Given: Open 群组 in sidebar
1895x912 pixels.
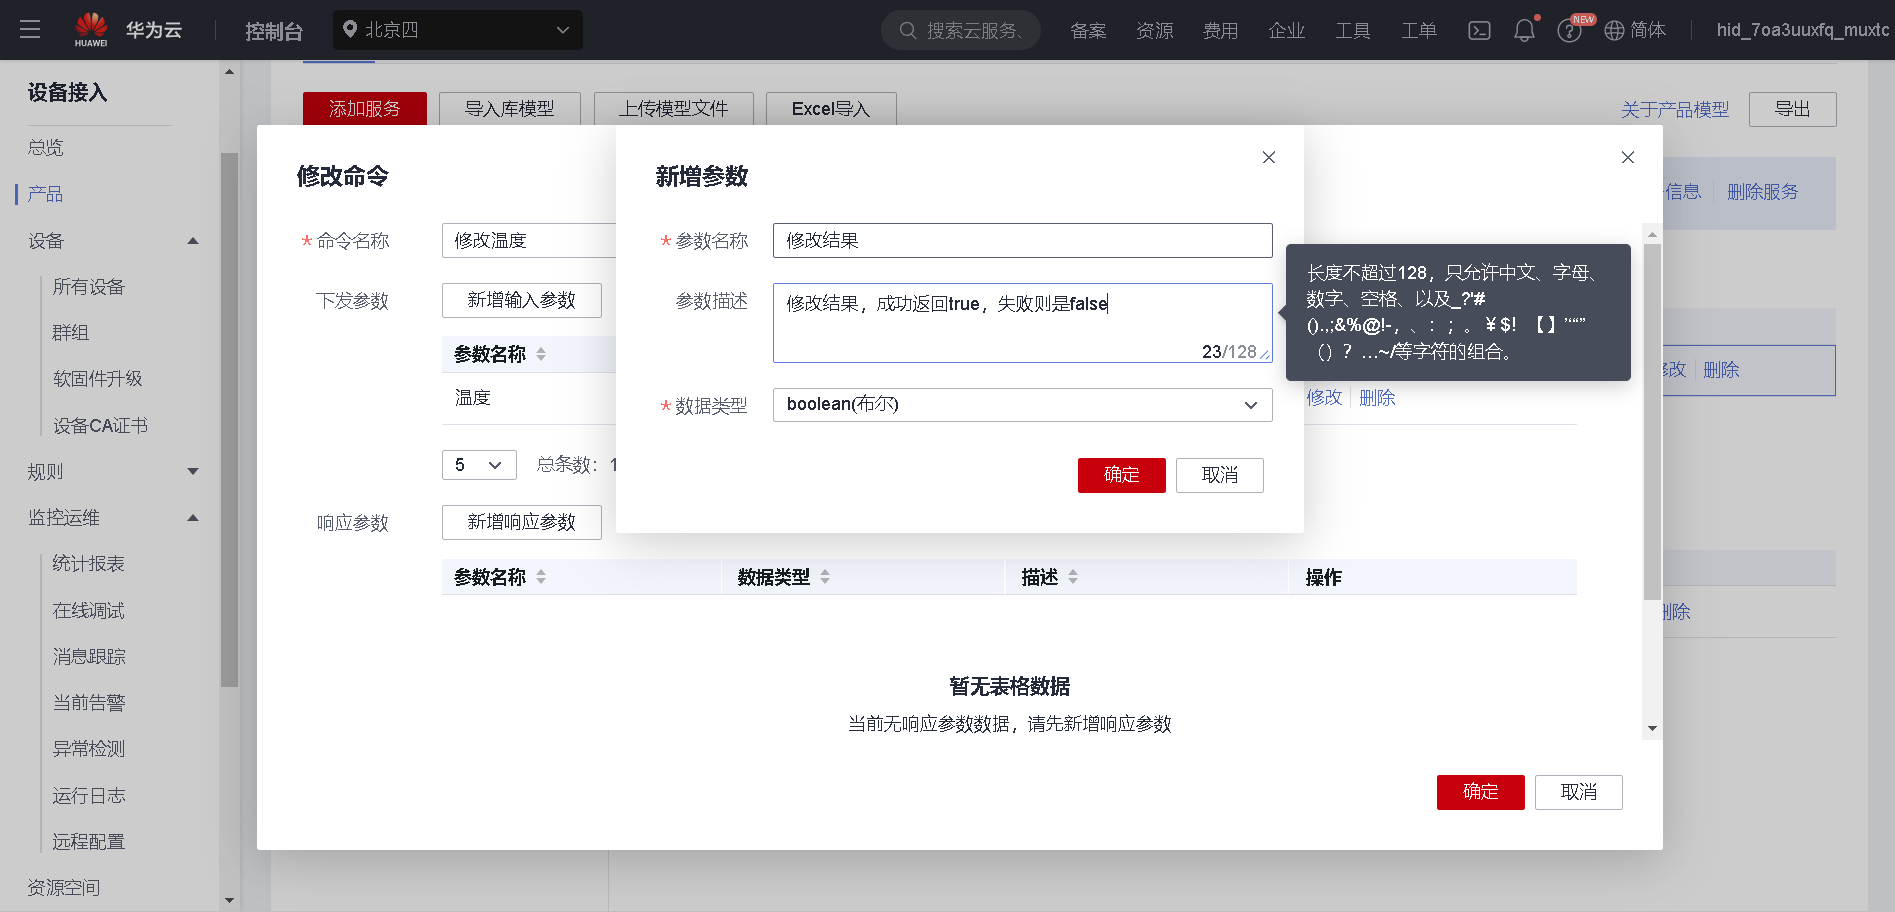Looking at the screenshot, I should (x=71, y=333).
